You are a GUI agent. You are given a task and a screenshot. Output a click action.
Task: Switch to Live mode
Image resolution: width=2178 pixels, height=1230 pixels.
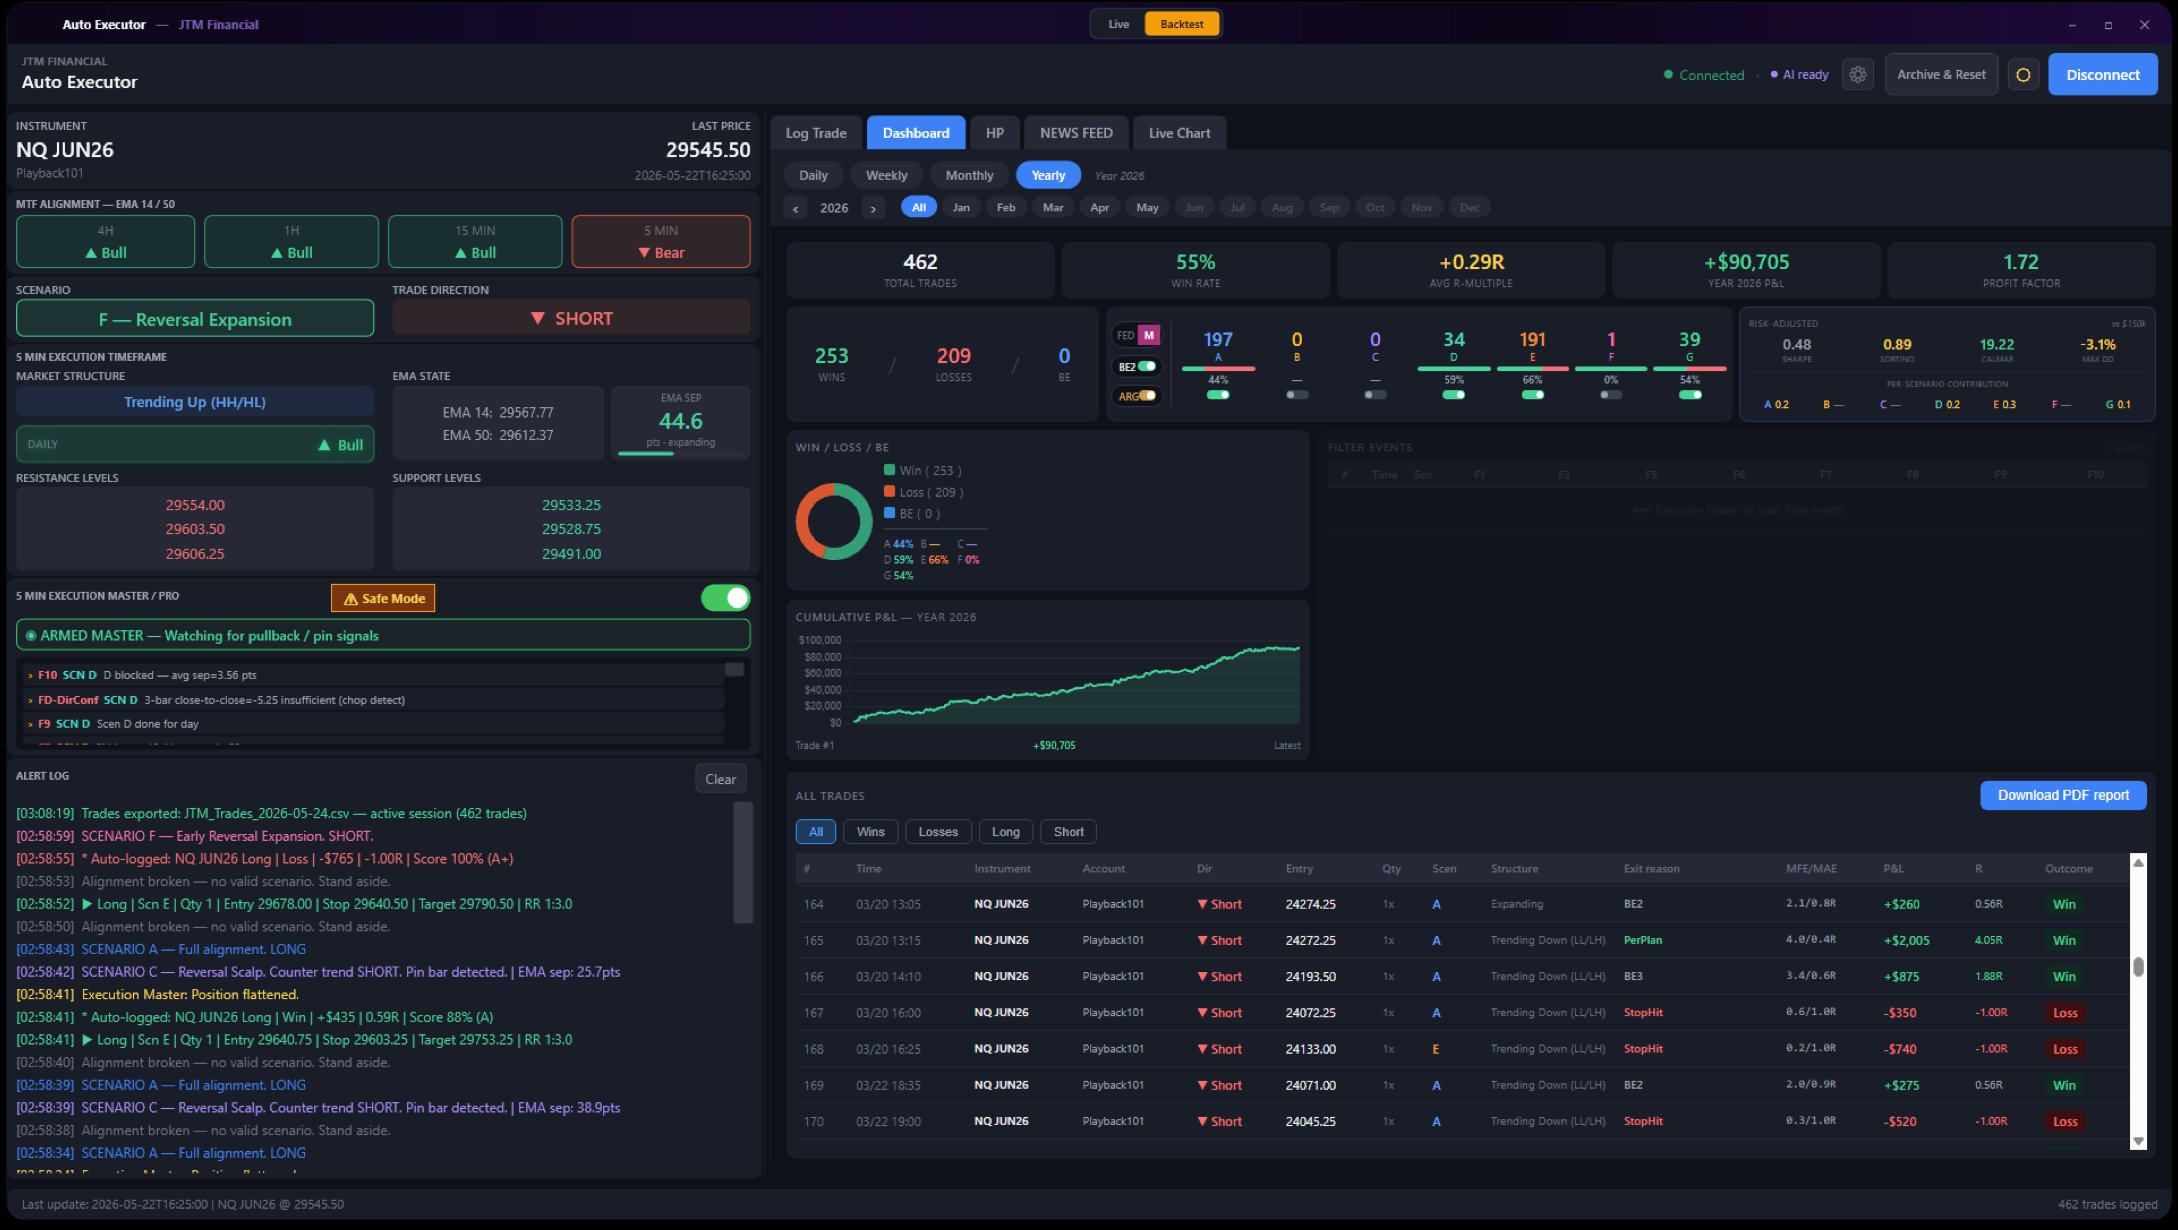(x=1119, y=24)
